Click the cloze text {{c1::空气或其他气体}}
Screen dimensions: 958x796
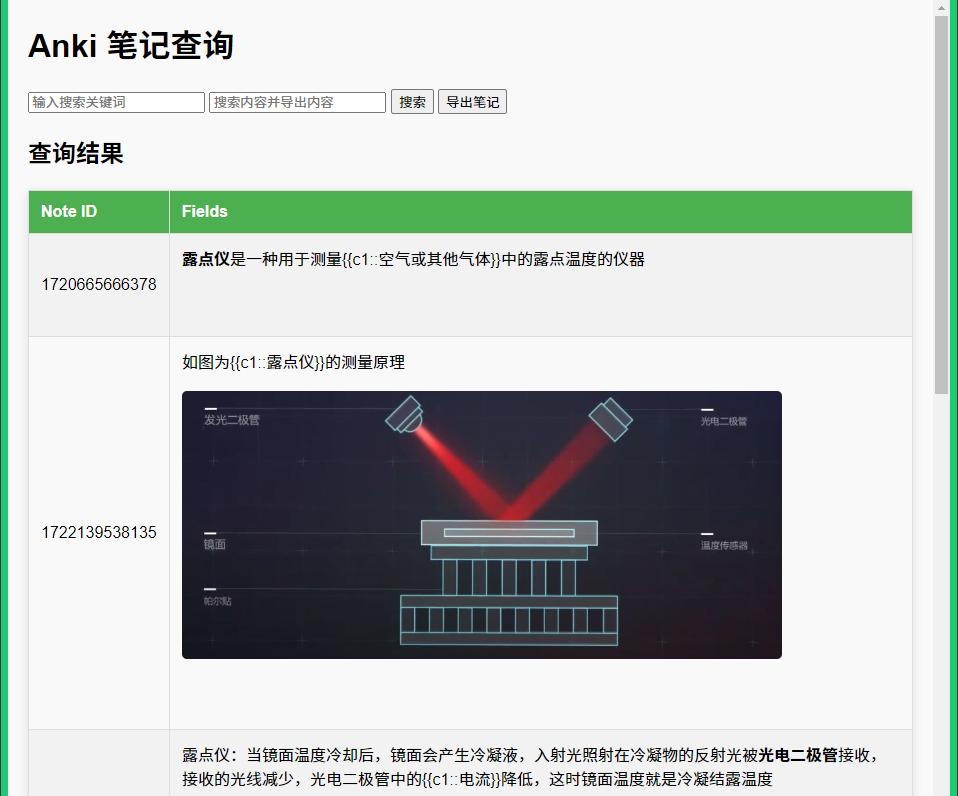click(x=421, y=259)
